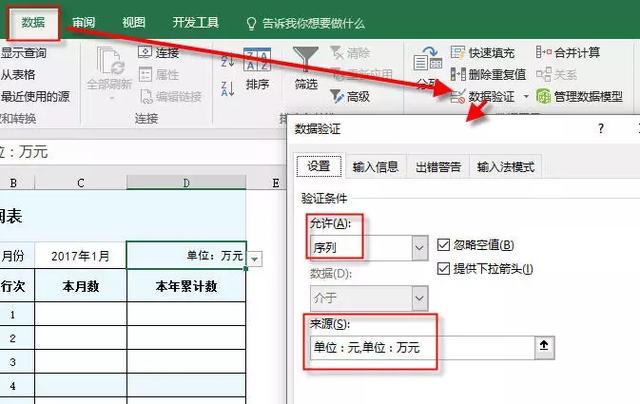Open the cell dropdown arrow next to 单位：万元
This screenshot has height=404, width=640.
[255, 258]
